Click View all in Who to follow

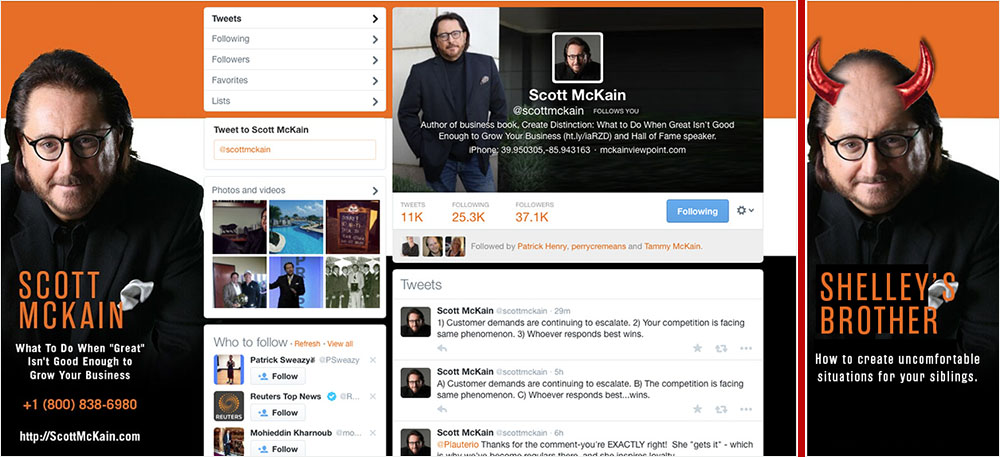point(340,344)
